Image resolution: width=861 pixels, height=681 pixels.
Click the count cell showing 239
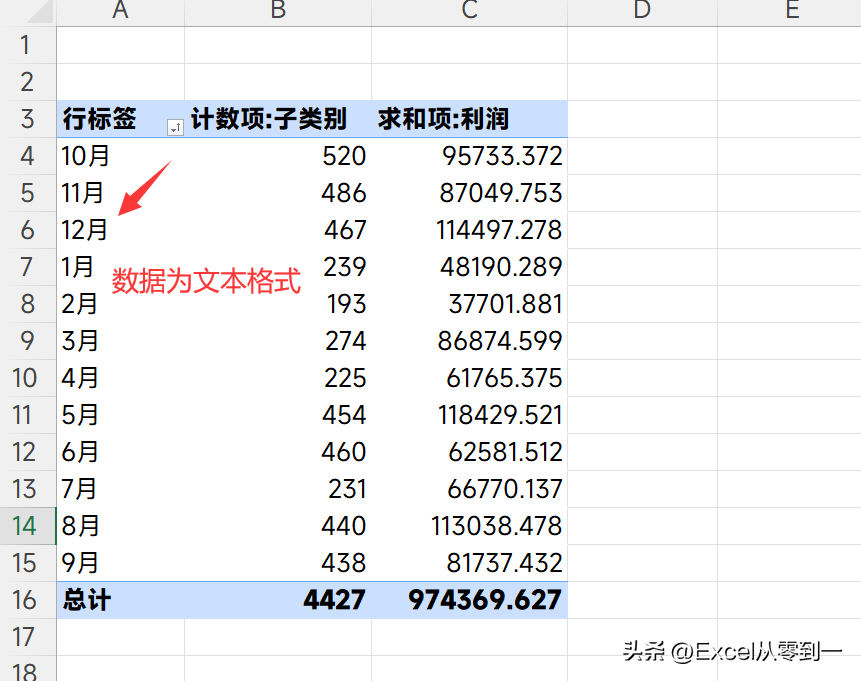click(278, 267)
